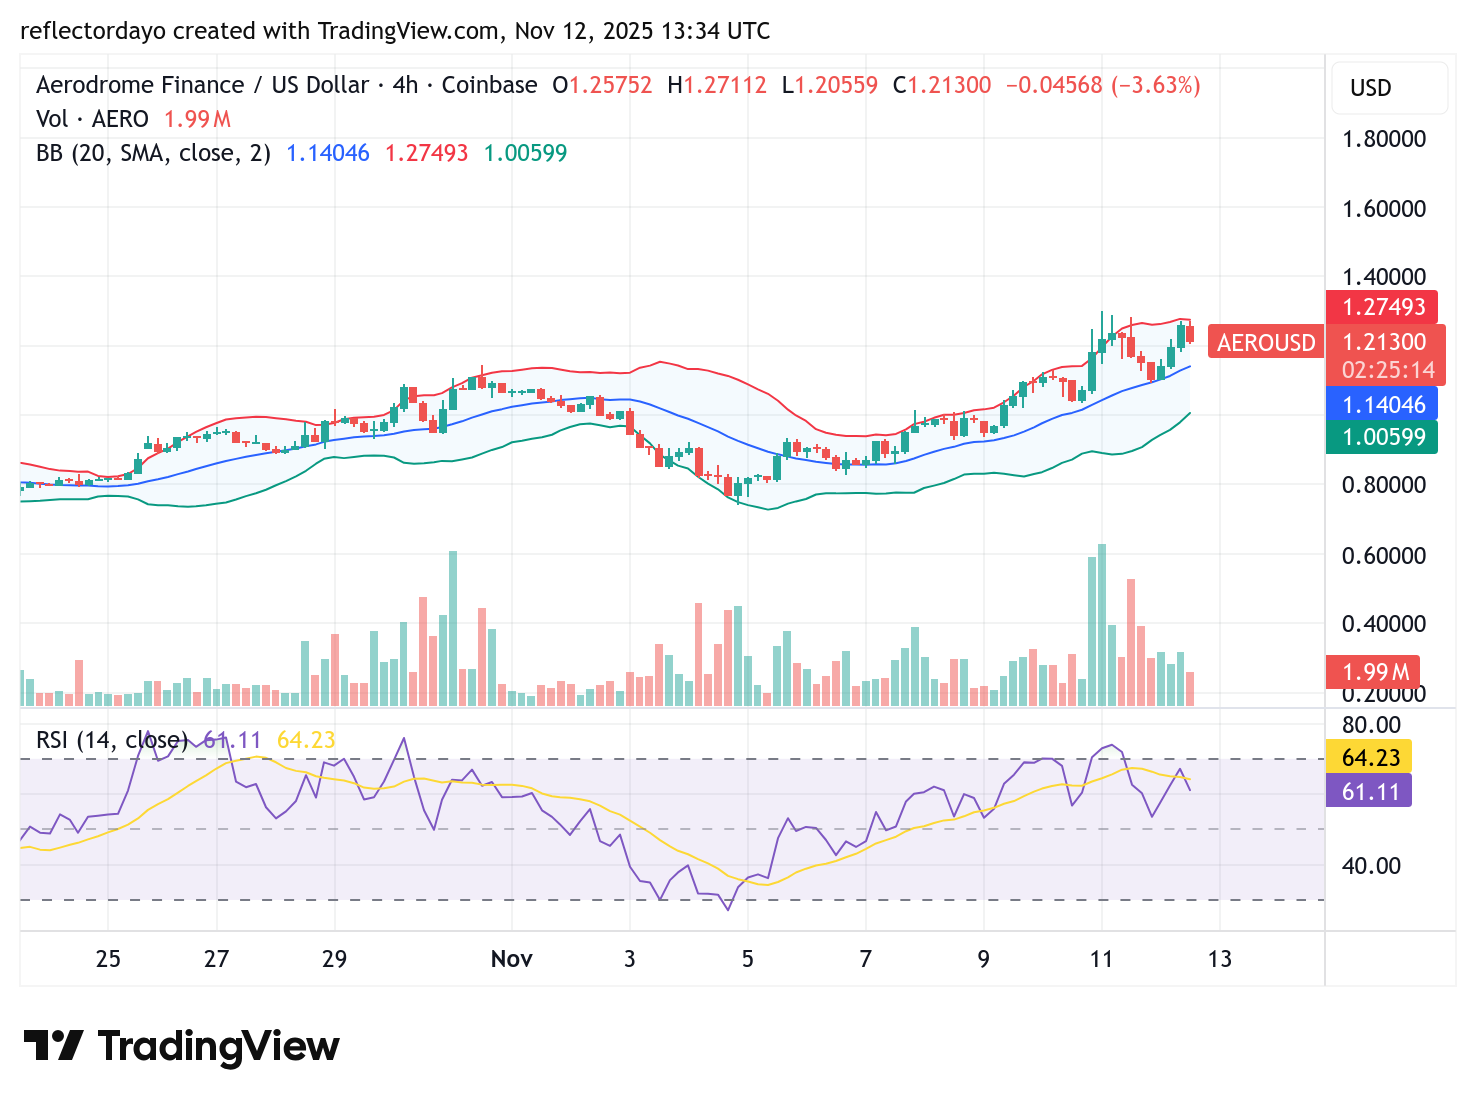Click the 1.80000 price scale label
1476x1106 pixels.
pyautogui.click(x=1384, y=139)
